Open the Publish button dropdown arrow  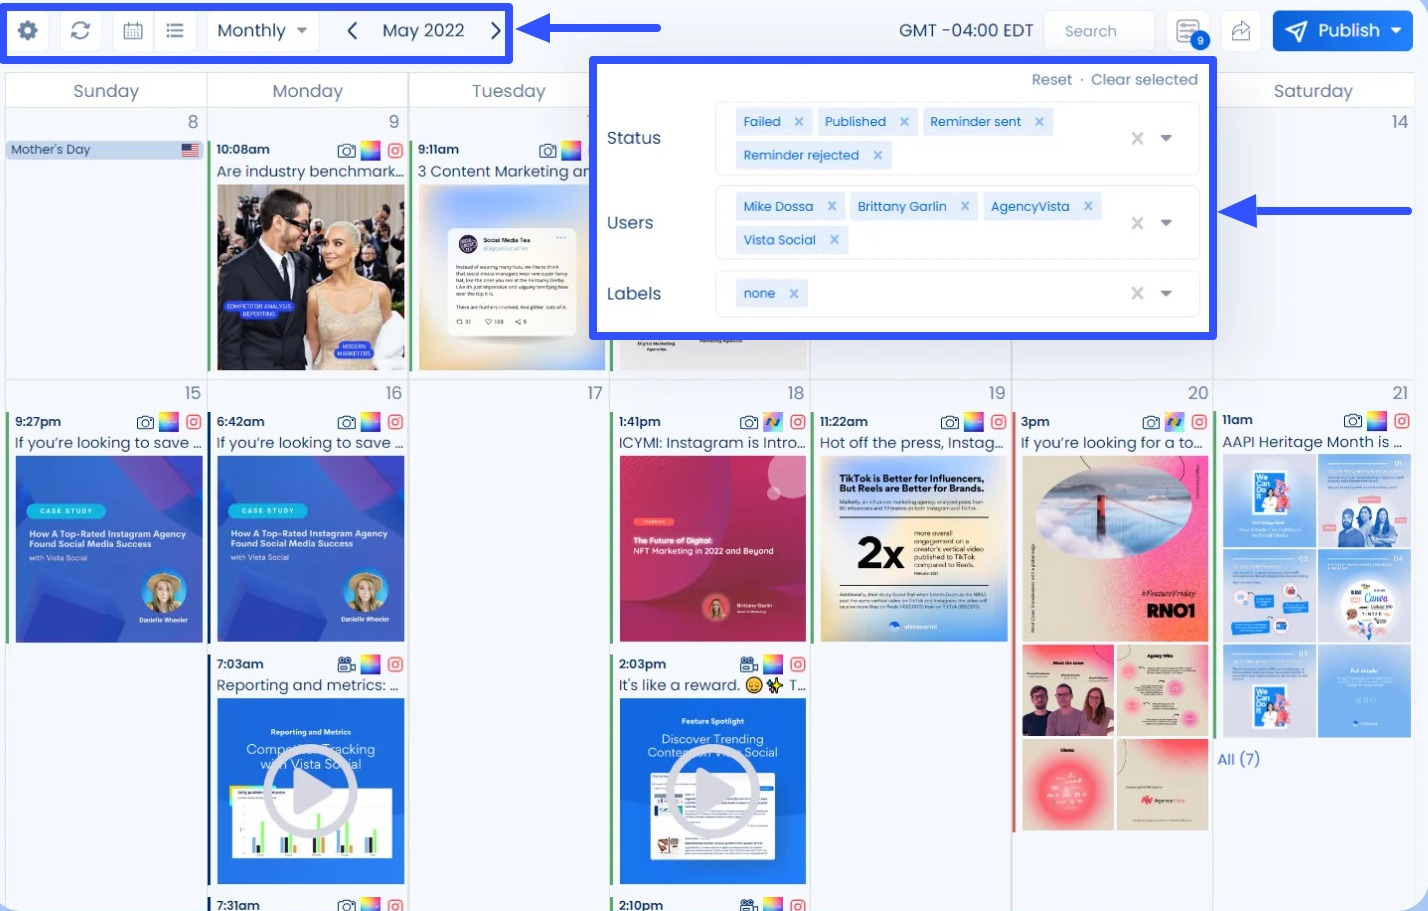pos(1397,30)
